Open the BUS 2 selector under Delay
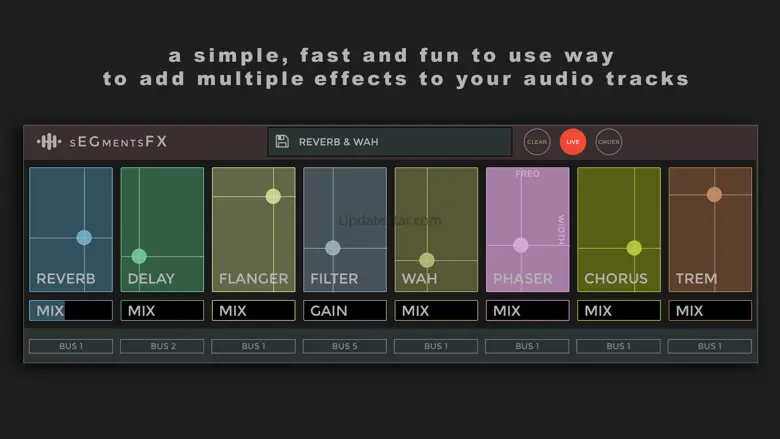780x439 pixels. 162,346
